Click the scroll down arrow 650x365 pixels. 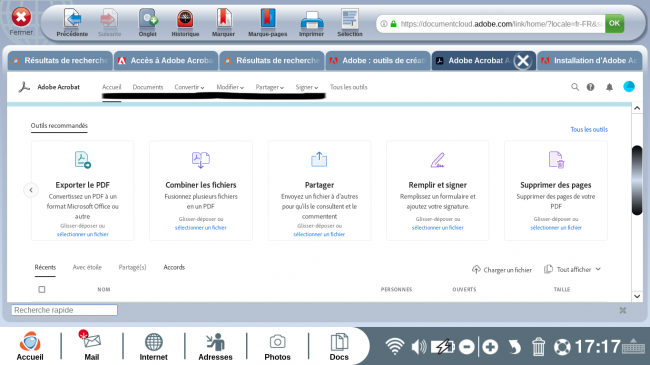coord(637,296)
